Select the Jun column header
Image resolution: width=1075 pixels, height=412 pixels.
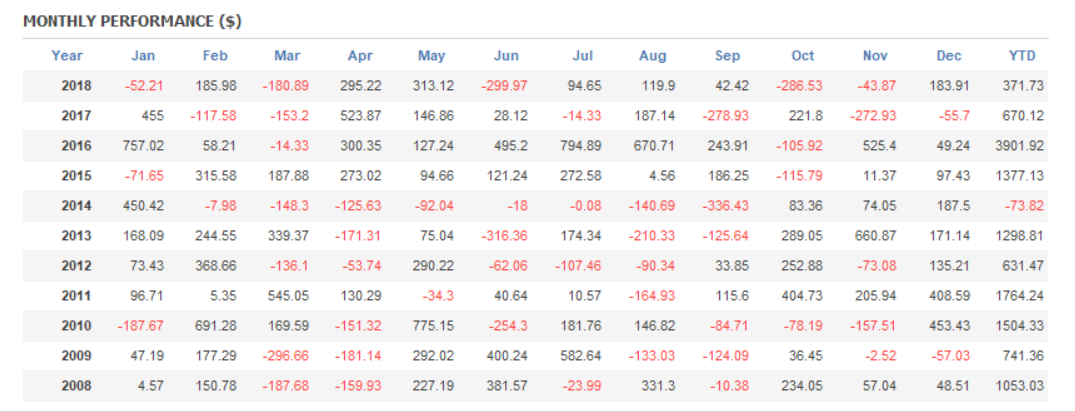point(506,56)
